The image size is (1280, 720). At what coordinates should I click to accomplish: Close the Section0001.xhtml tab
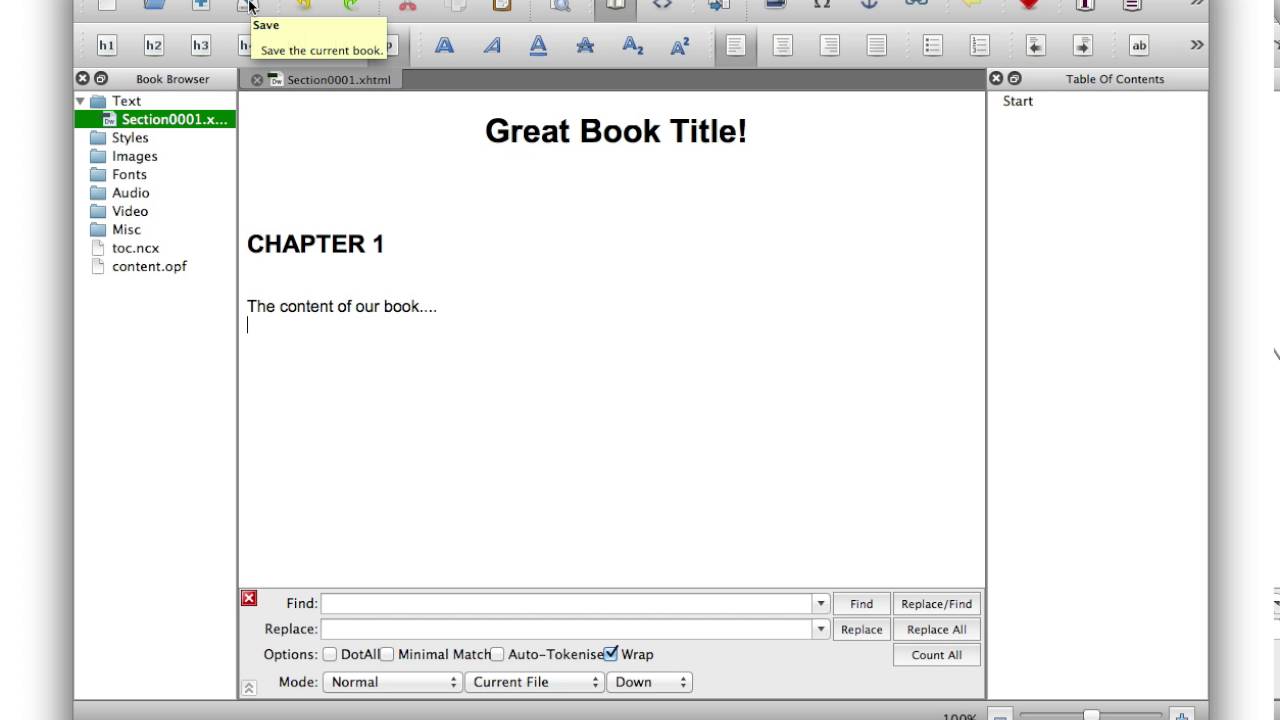coord(257,79)
